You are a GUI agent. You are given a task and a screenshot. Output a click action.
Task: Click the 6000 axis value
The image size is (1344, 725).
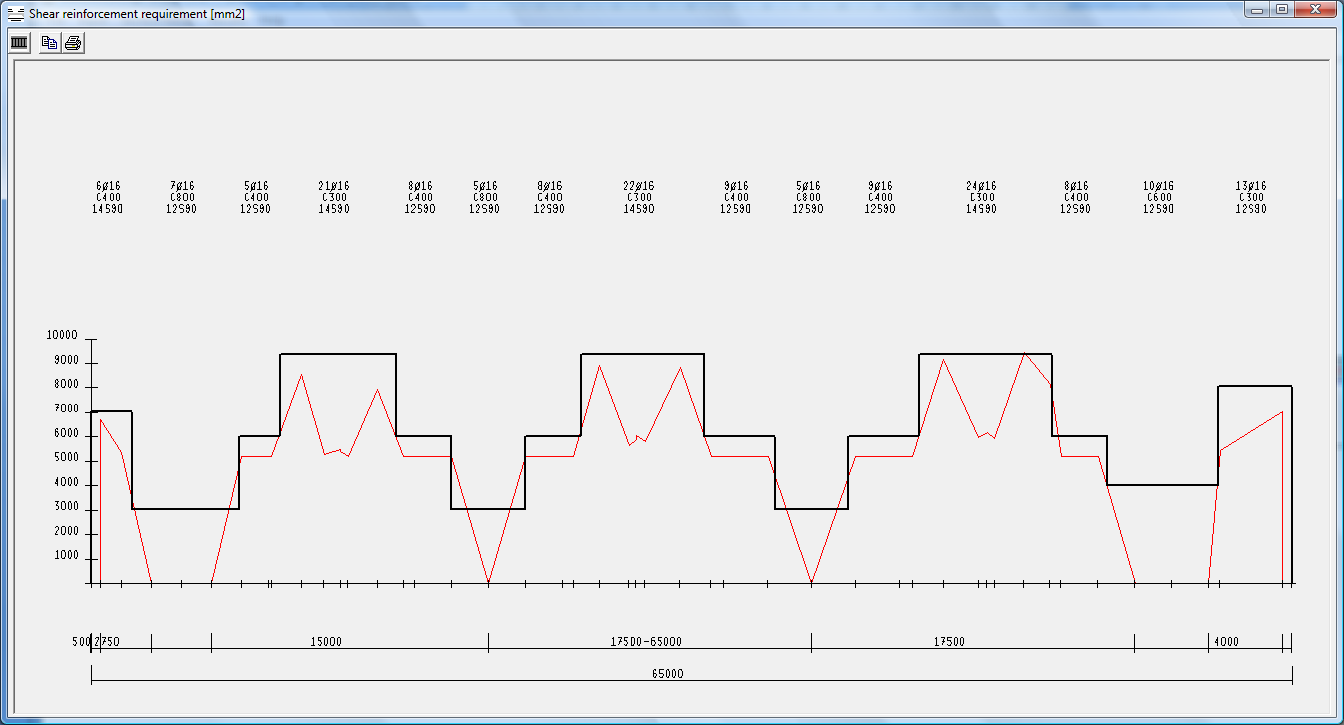[65, 434]
